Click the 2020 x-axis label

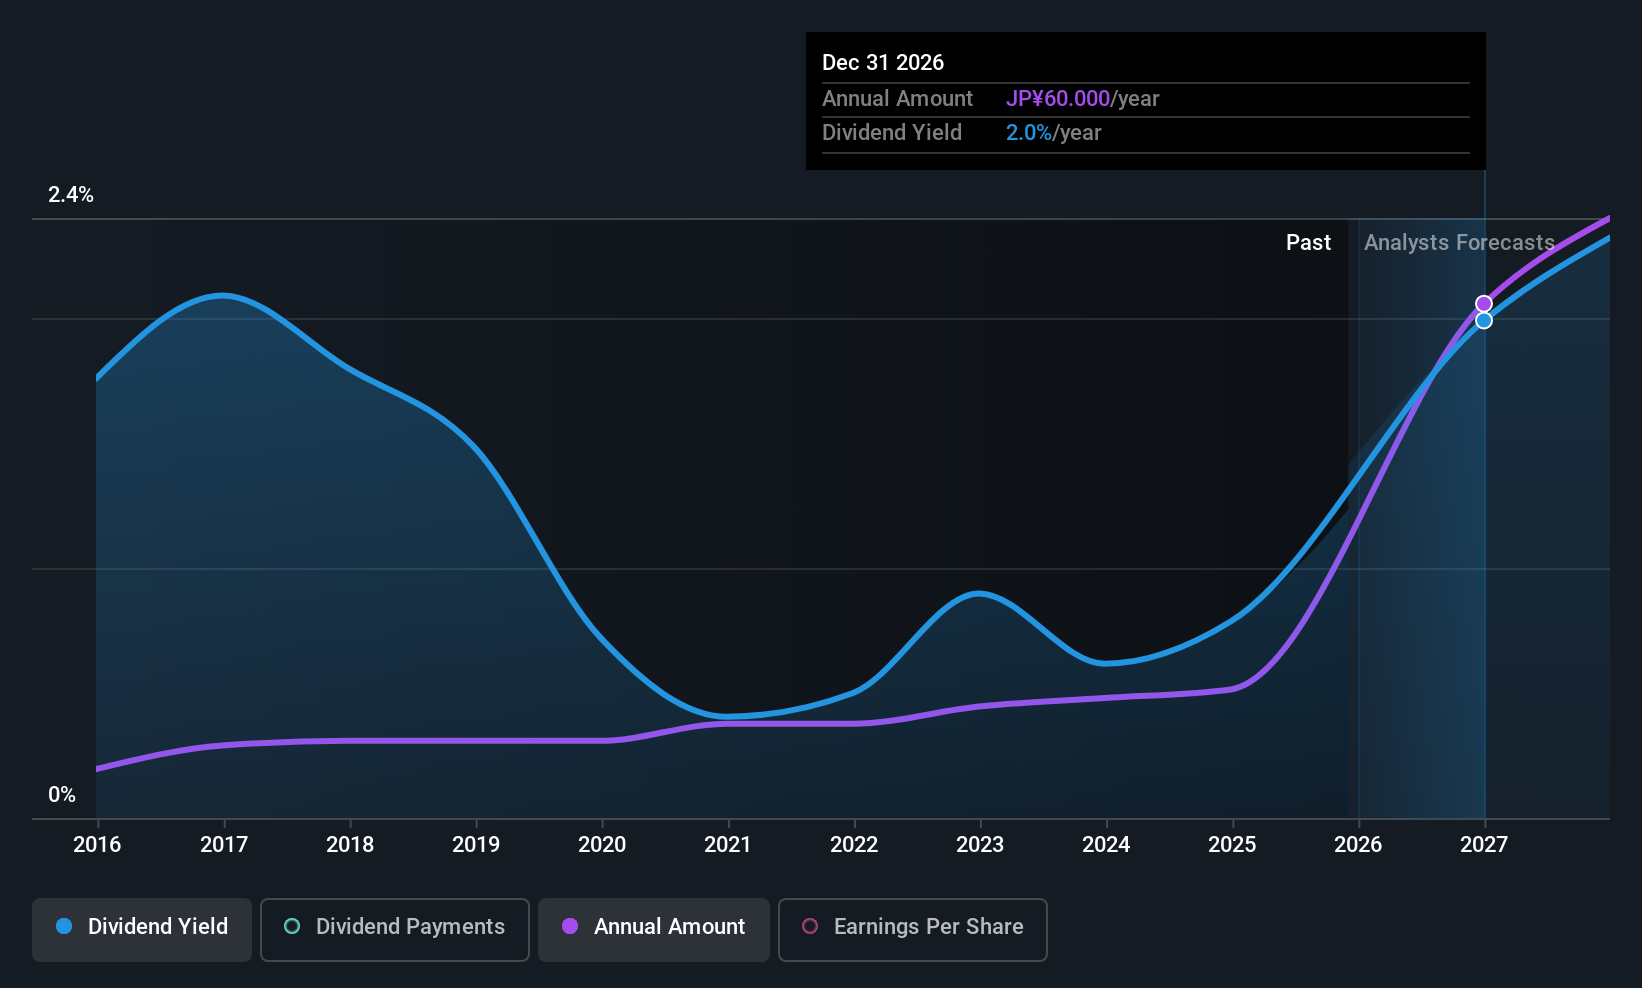pyautogui.click(x=602, y=844)
